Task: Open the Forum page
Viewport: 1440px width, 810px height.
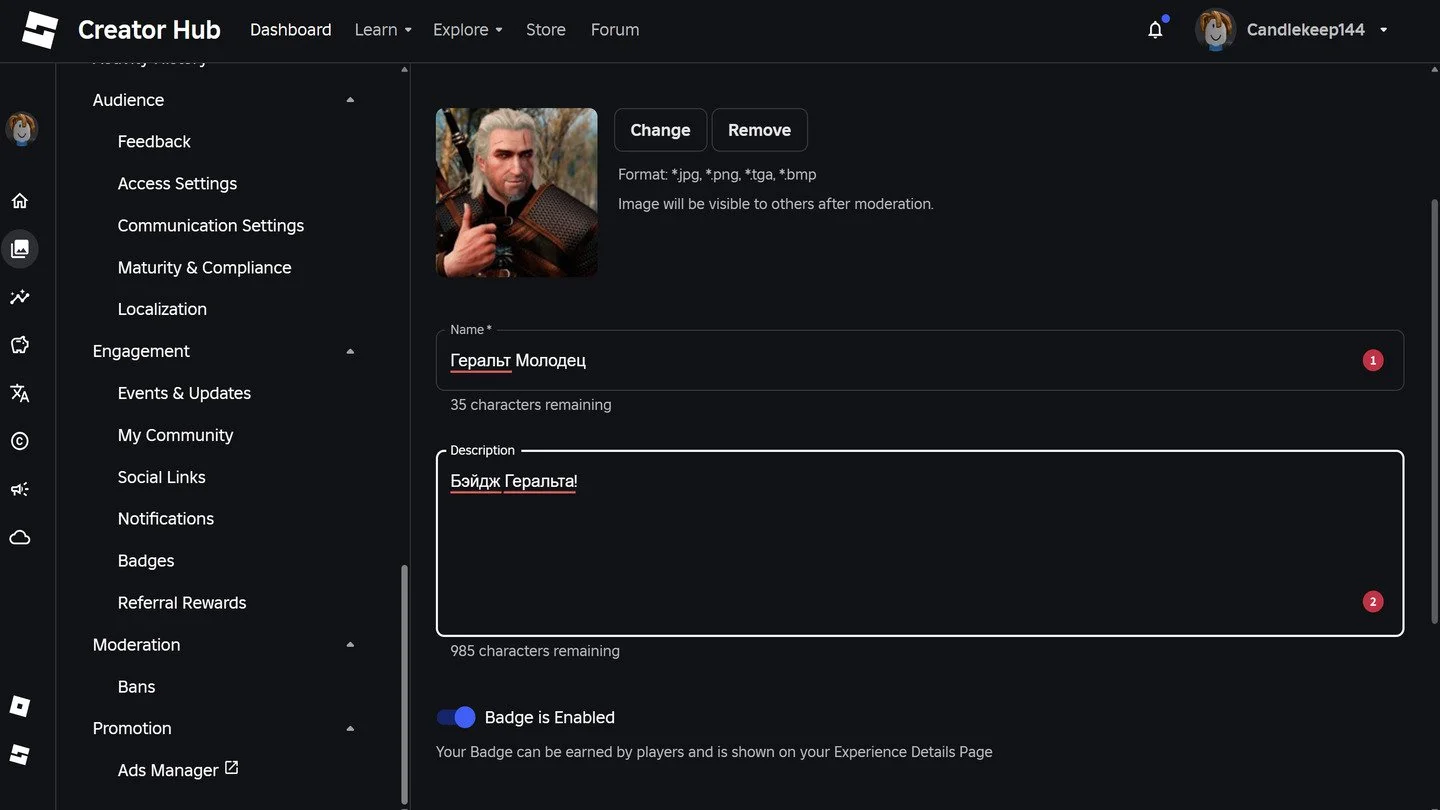Action: pos(615,30)
